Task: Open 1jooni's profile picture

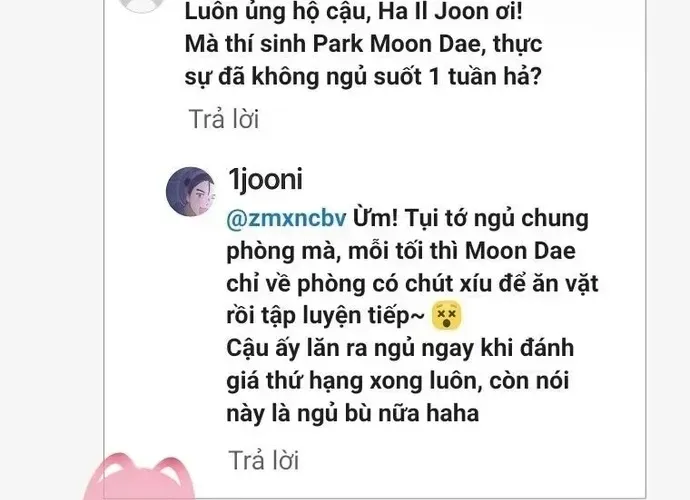Action: 191,191
